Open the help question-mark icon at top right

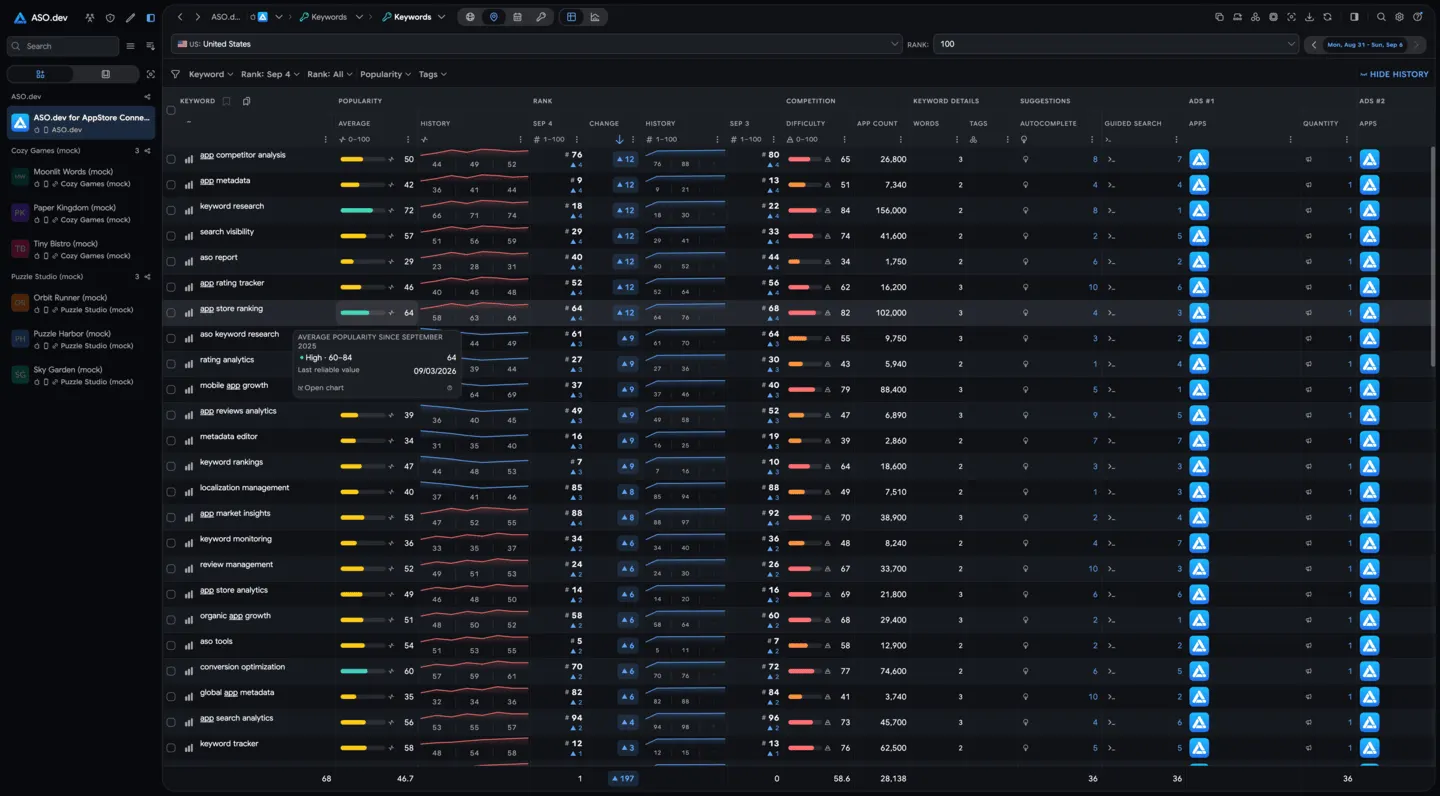coord(1418,17)
